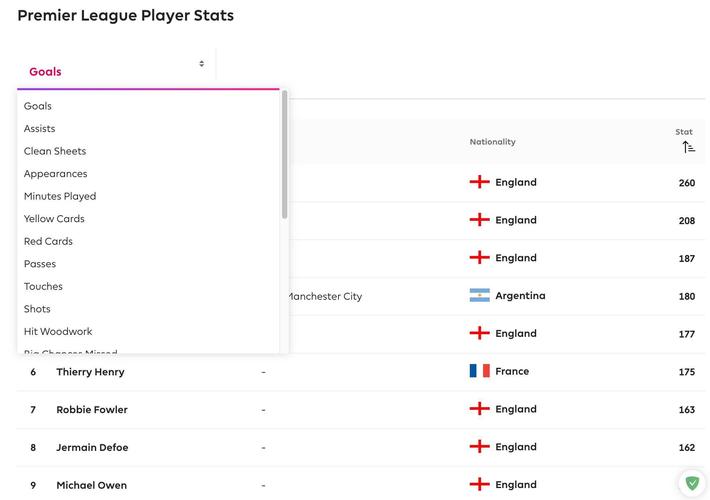Select Hit Woodwork option

pyautogui.click(x=58, y=332)
